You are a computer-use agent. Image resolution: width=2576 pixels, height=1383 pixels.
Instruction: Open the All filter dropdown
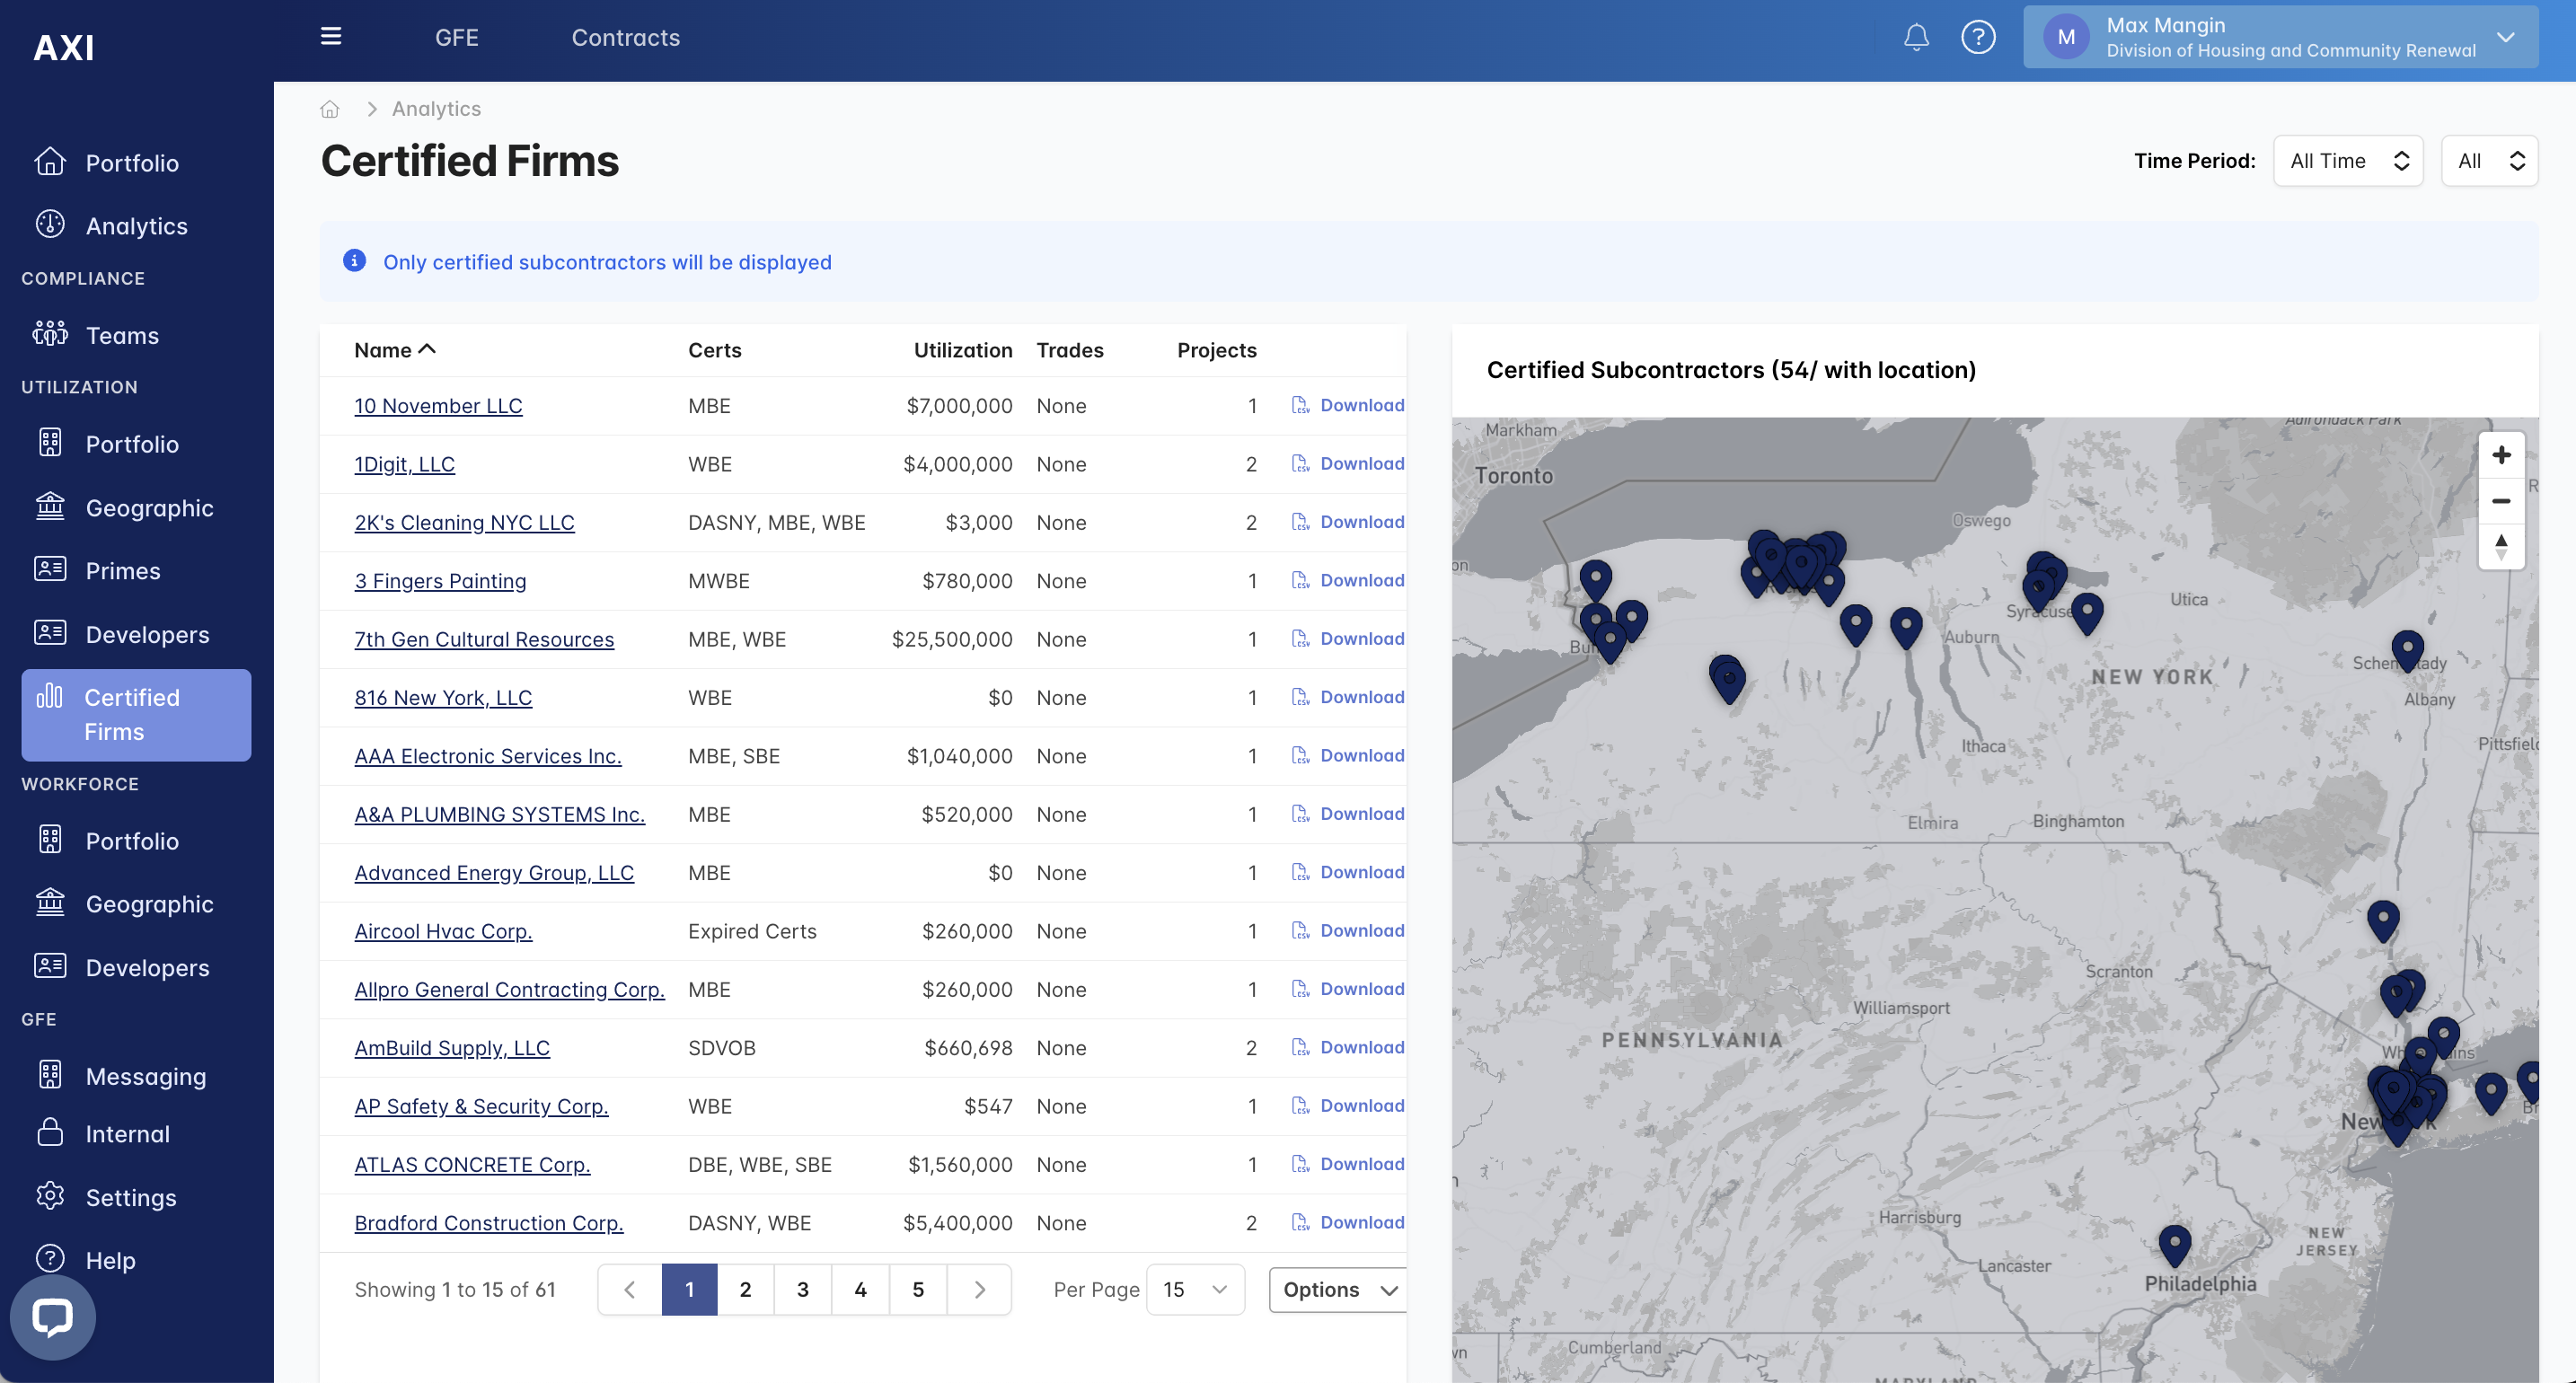click(x=2489, y=161)
